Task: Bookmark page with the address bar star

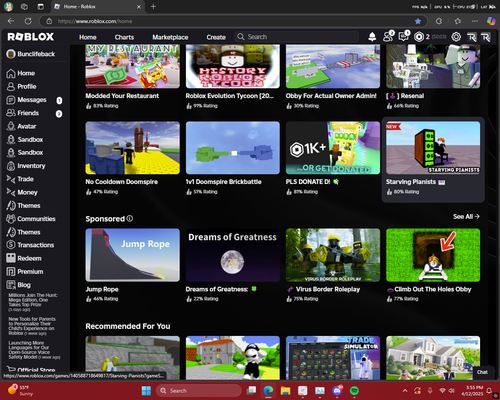Action: [x=418, y=21]
